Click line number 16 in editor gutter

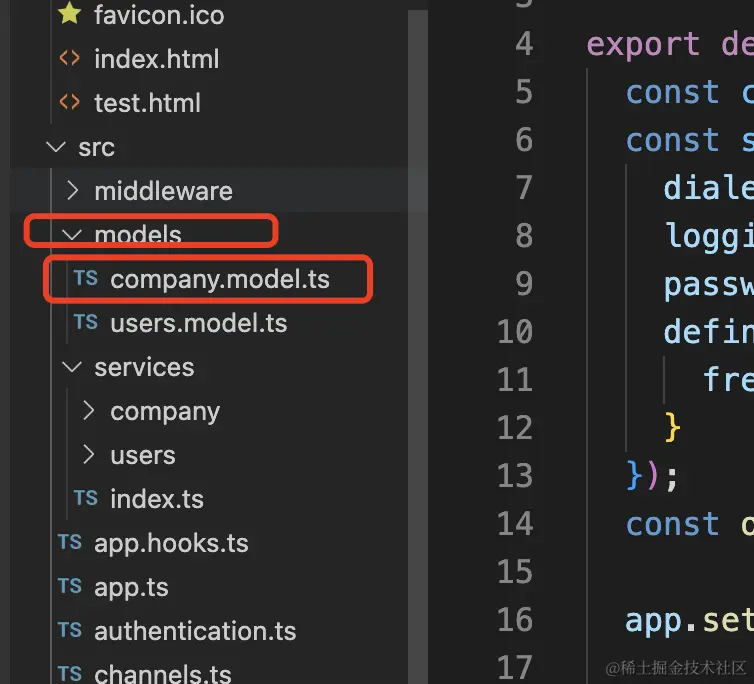coord(515,620)
